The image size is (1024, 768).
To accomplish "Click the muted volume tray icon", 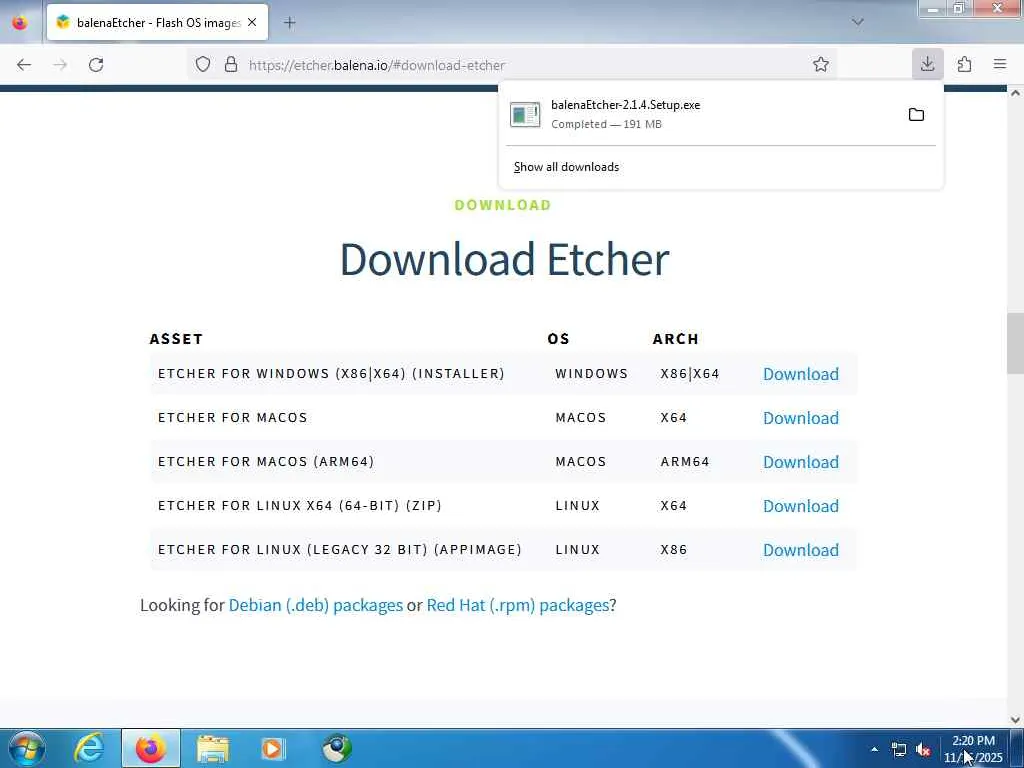I will (923, 750).
